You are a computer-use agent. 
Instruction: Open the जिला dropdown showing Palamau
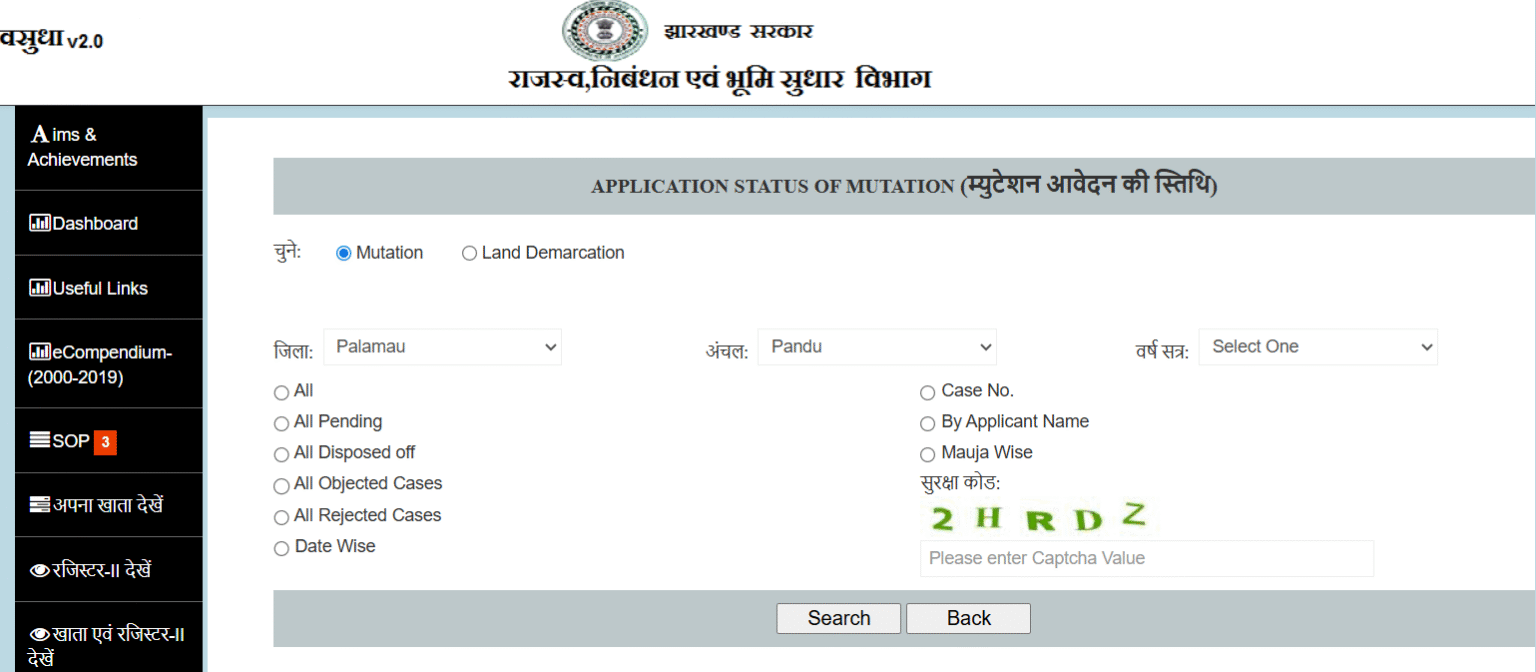point(442,347)
